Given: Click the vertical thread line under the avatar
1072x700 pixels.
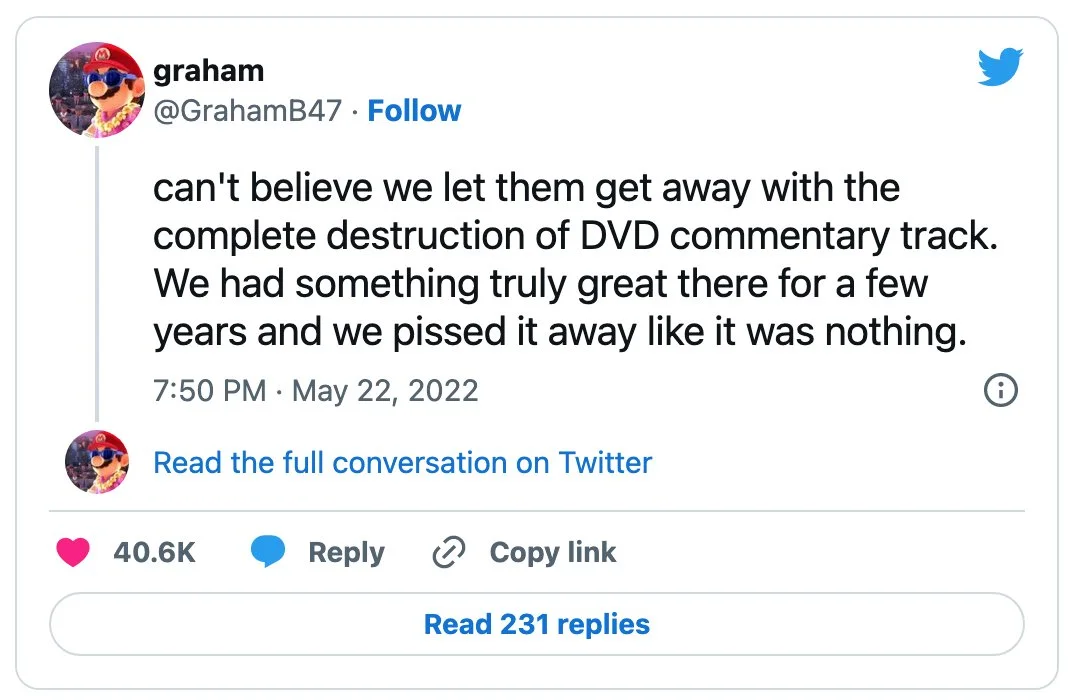Looking at the screenshot, I should point(96,283).
